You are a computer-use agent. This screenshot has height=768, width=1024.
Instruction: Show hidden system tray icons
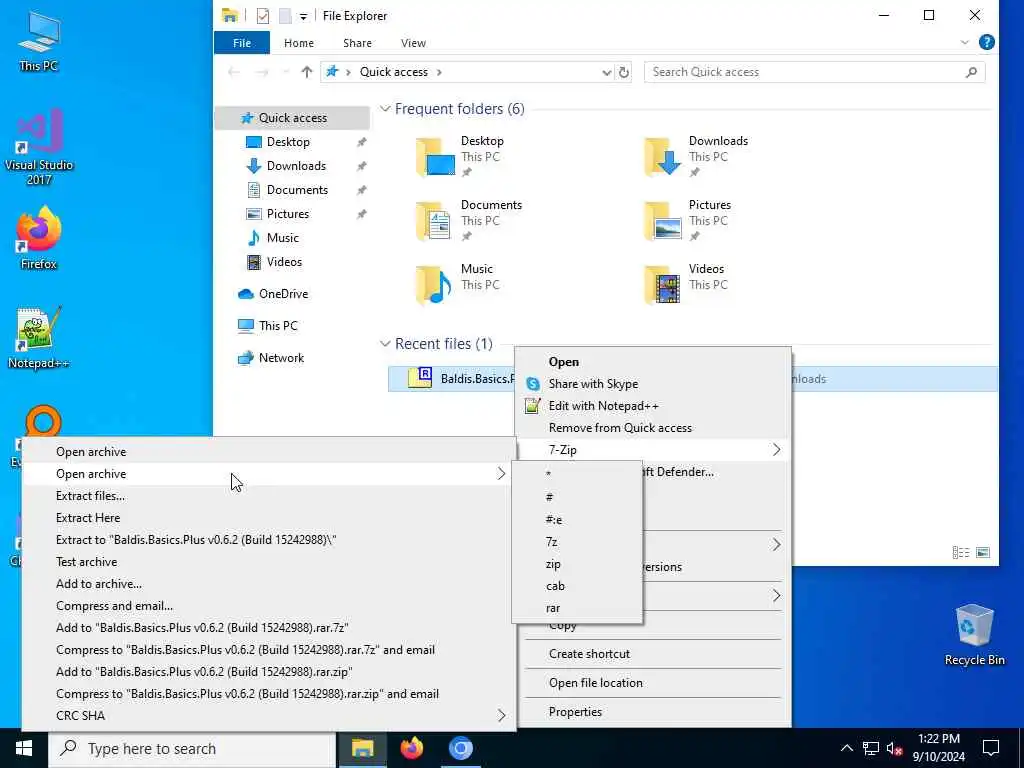[846, 748]
